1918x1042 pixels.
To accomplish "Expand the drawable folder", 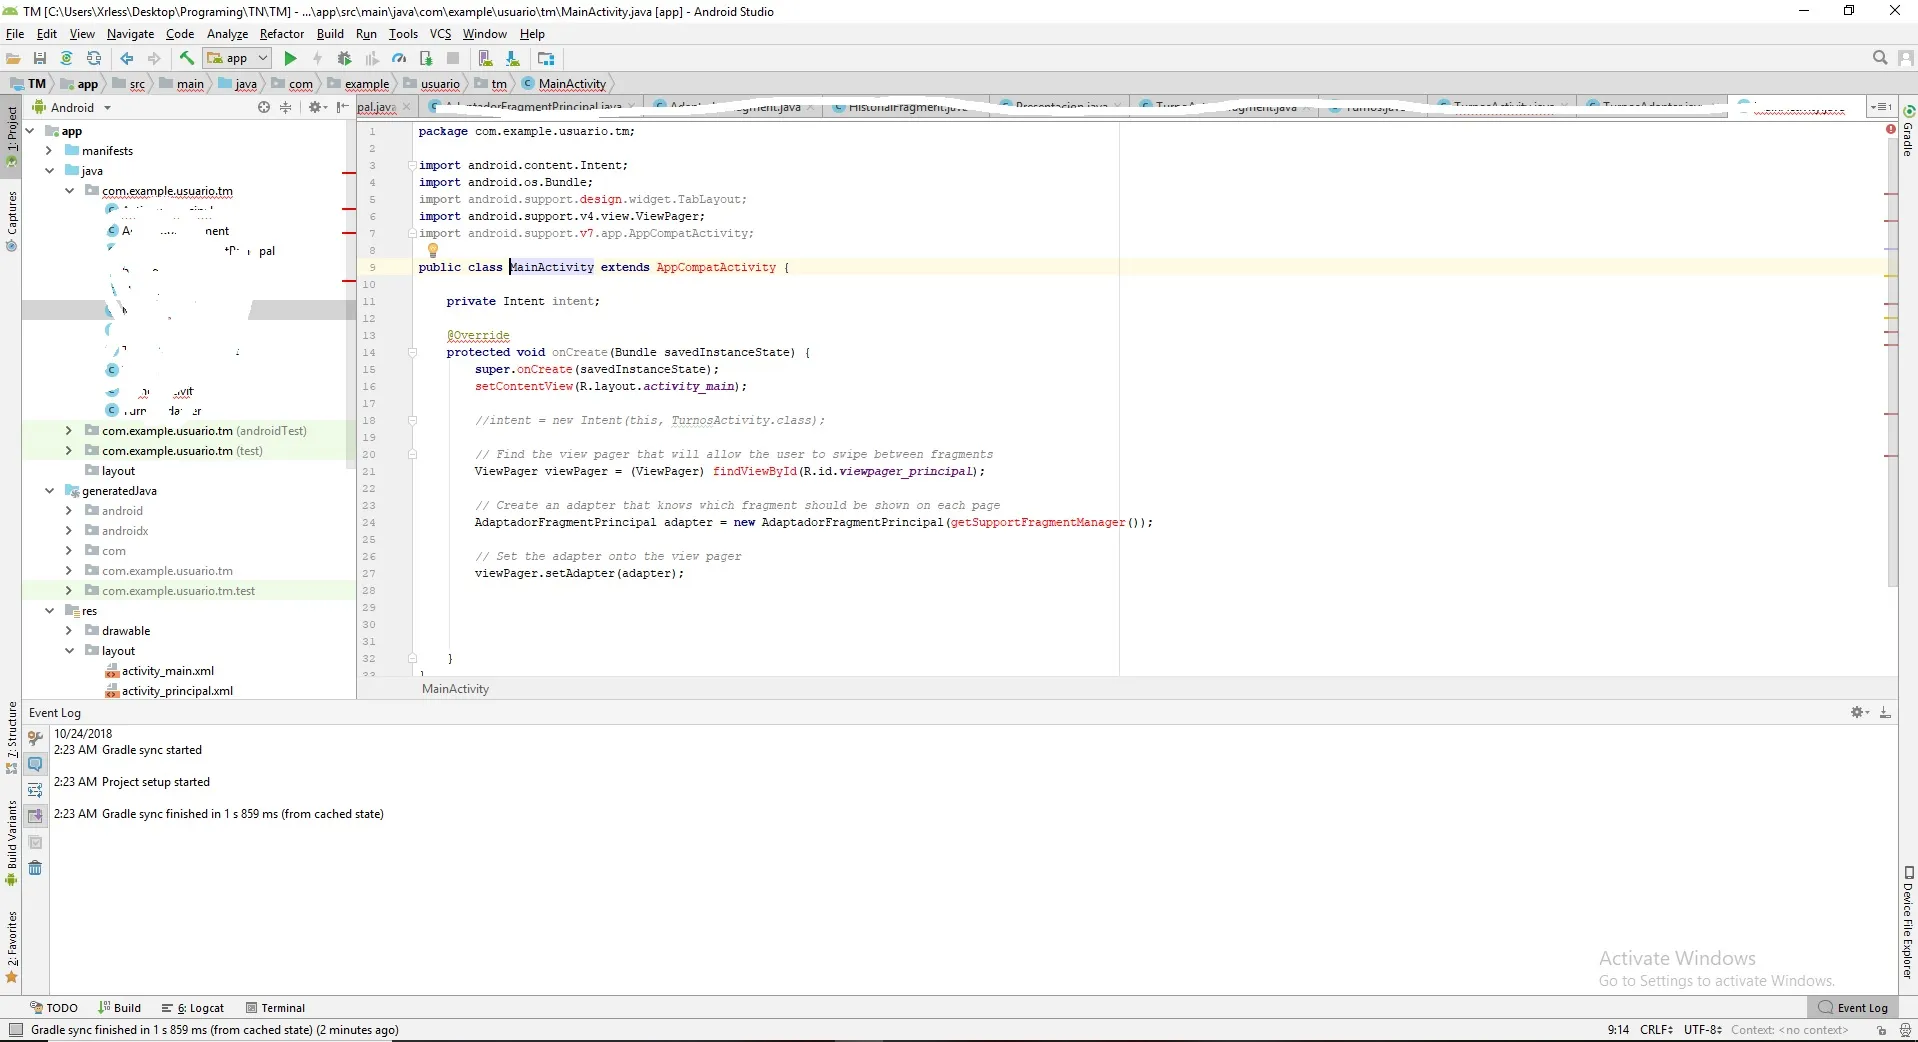I will 69,631.
